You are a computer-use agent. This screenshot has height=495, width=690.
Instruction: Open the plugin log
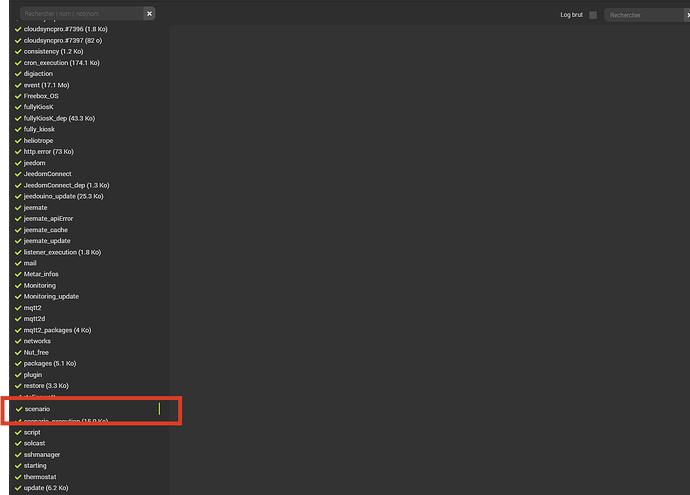coord(33,375)
